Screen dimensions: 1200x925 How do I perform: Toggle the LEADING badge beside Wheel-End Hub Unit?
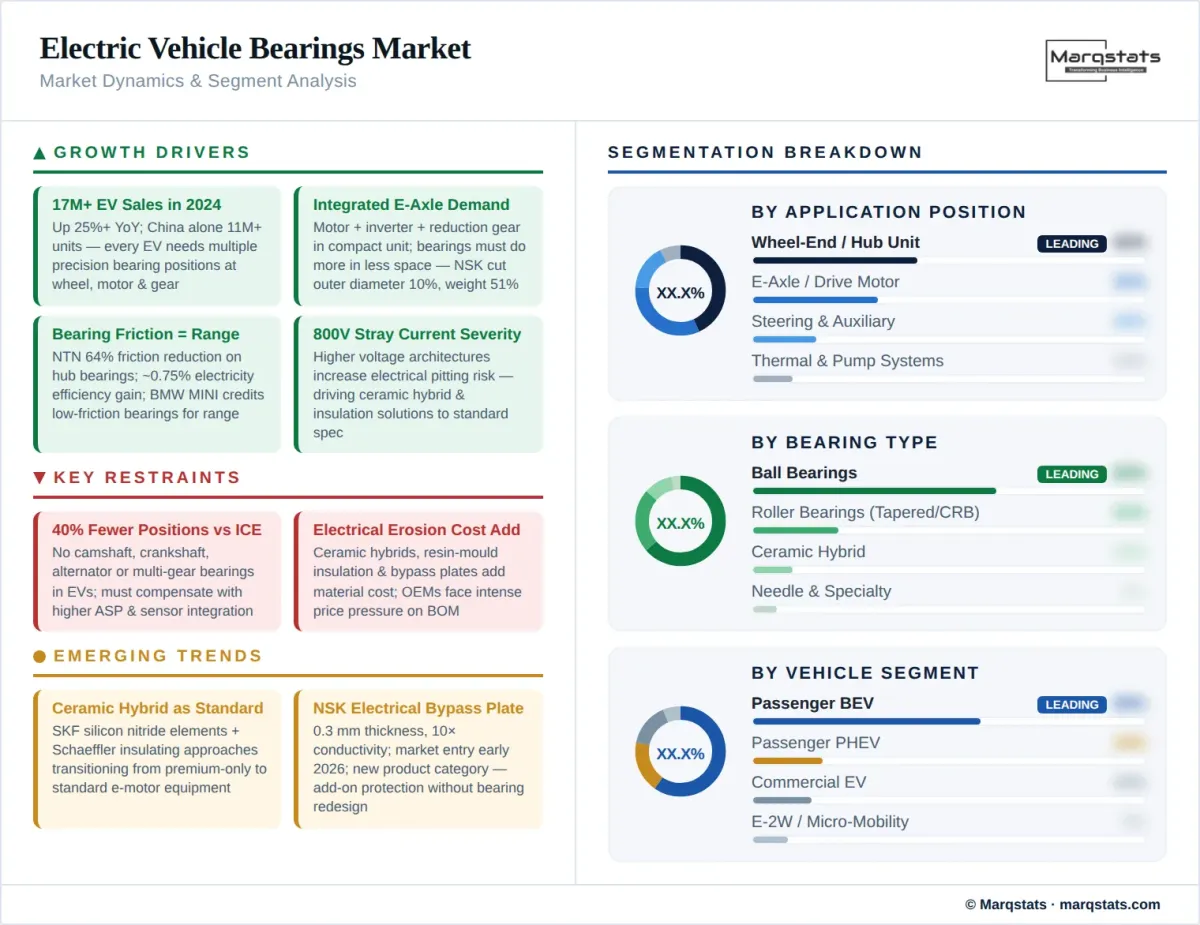click(1071, 243)
